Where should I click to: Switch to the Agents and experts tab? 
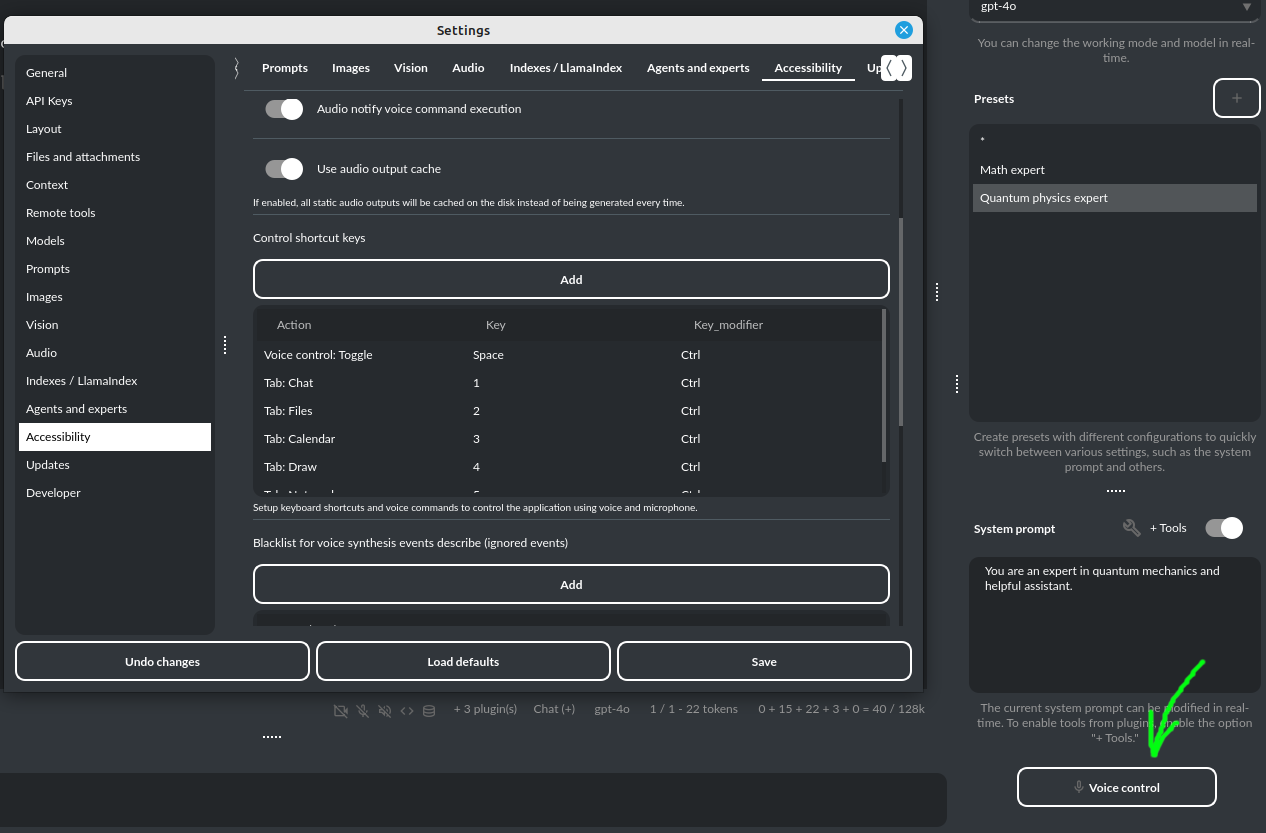point(698,68)
